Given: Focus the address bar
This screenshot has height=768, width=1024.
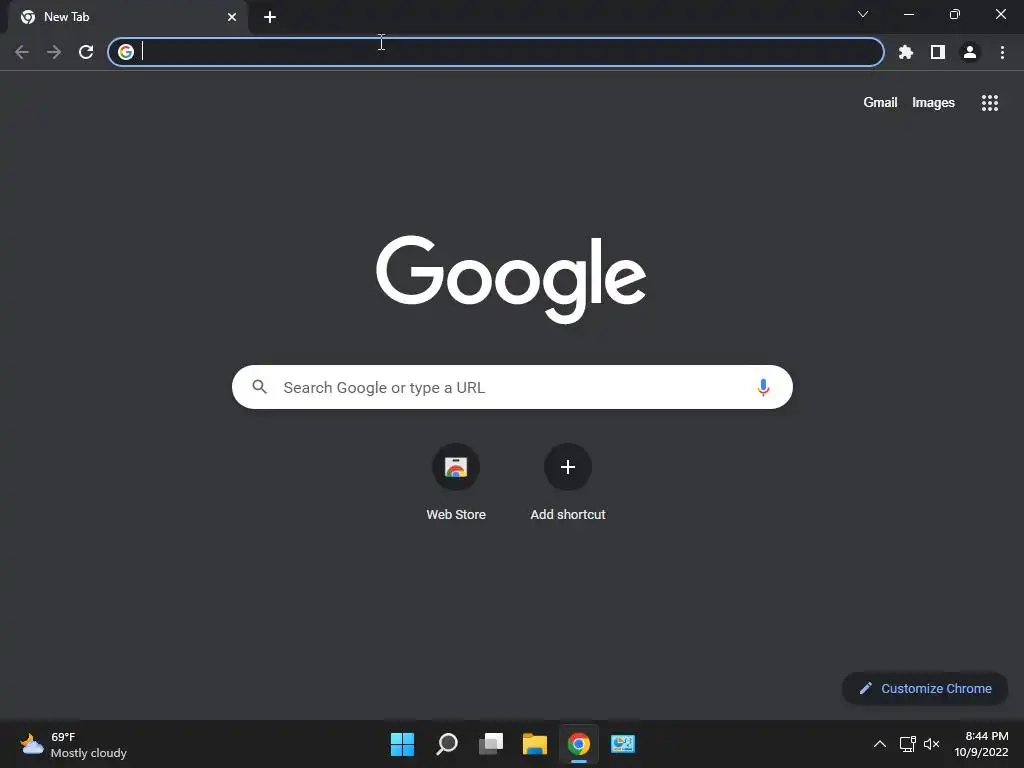Looking at the screenshot, I should tap(496, 52).
